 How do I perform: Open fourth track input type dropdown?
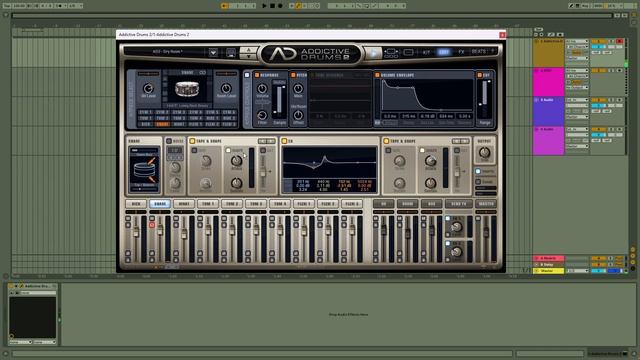[577, 129]
